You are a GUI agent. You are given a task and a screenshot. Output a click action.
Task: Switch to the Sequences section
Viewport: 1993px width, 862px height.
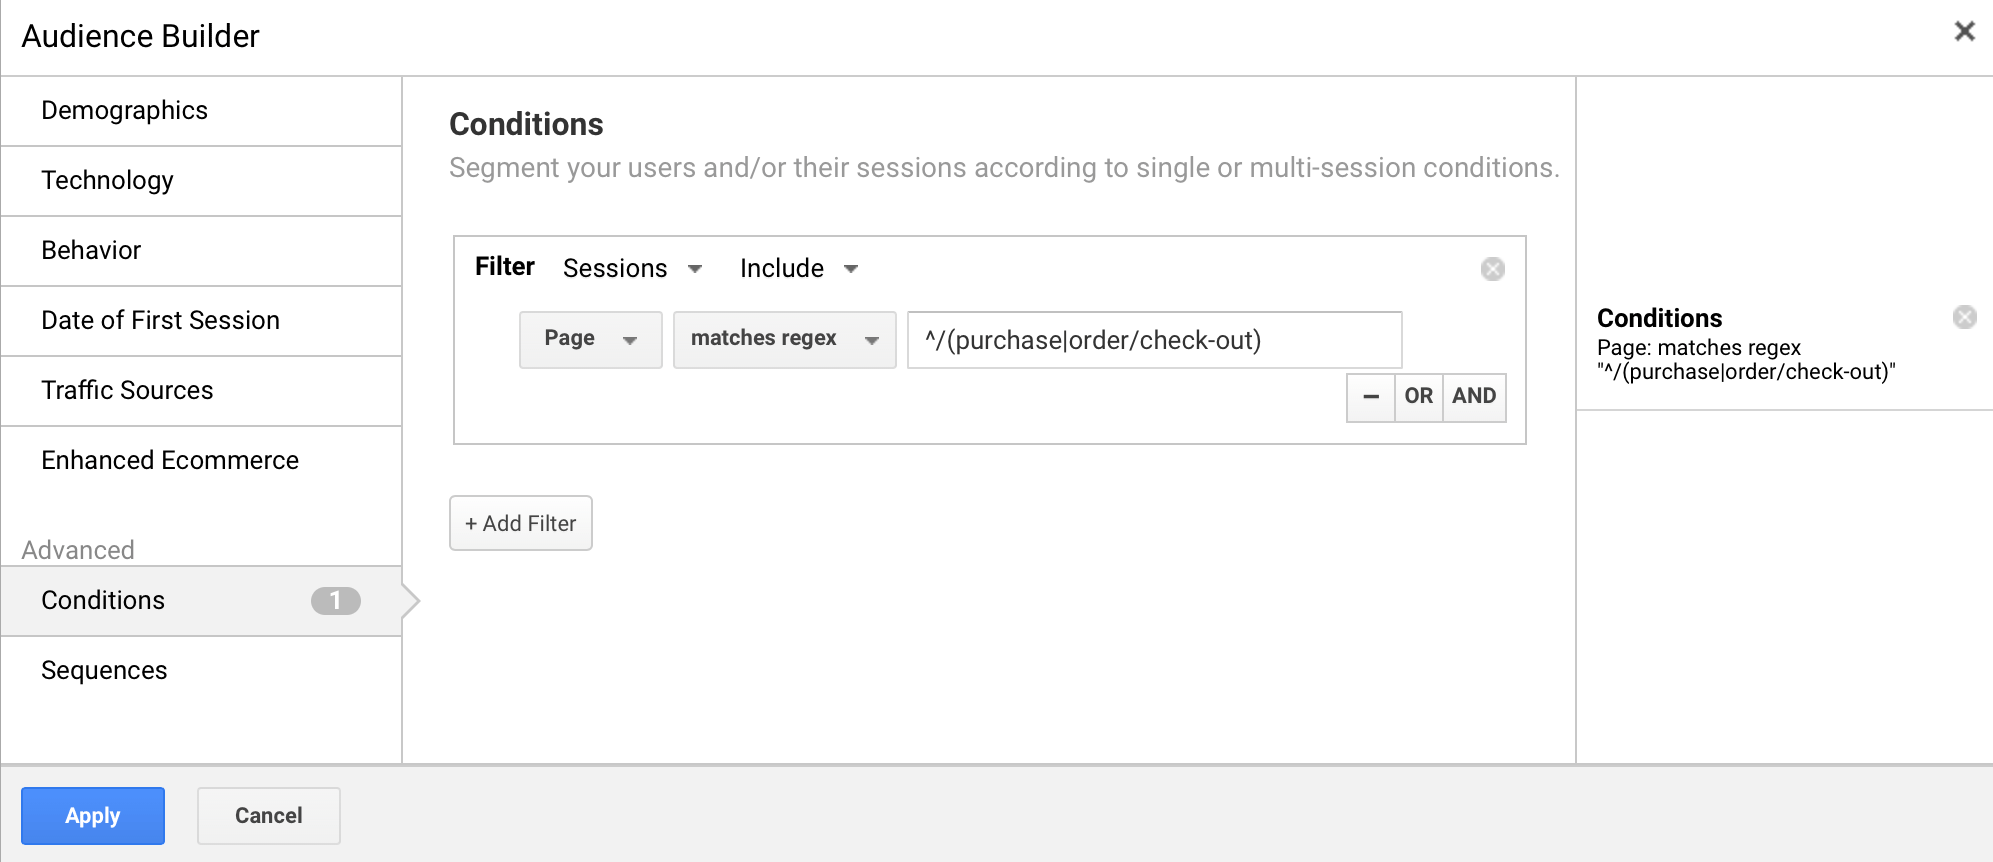201,671
